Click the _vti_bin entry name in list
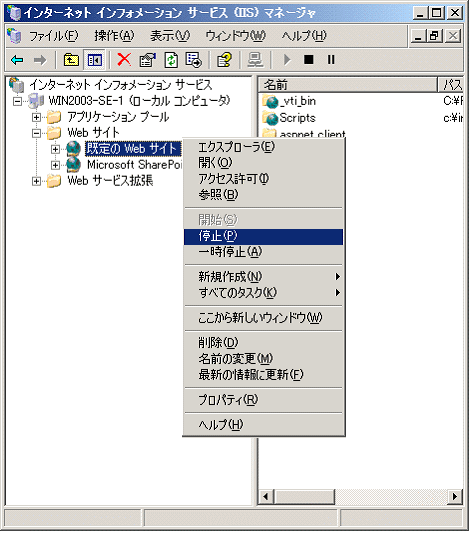Screen dimensions: 471x533 point(298,101)
